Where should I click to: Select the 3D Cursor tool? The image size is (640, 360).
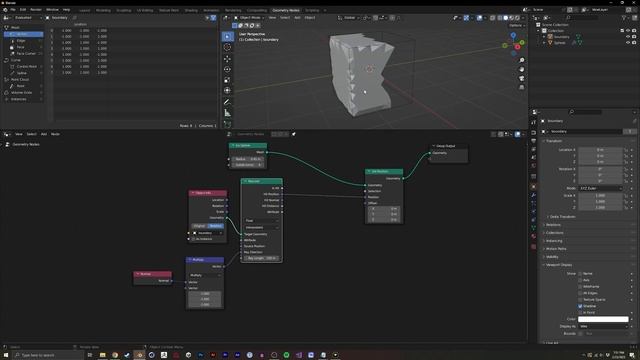click(227, 47)
